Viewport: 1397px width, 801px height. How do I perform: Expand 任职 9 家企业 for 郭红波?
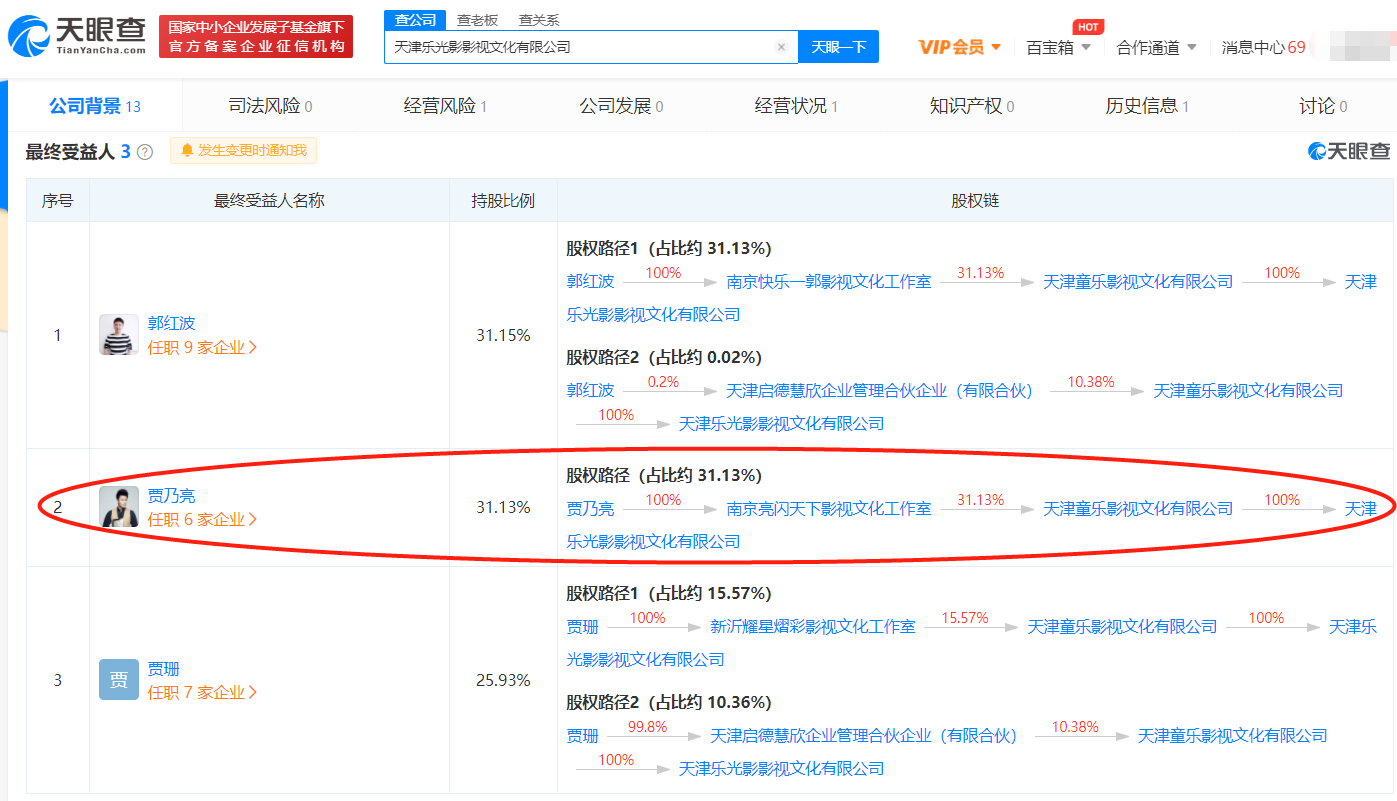(202, 347)
